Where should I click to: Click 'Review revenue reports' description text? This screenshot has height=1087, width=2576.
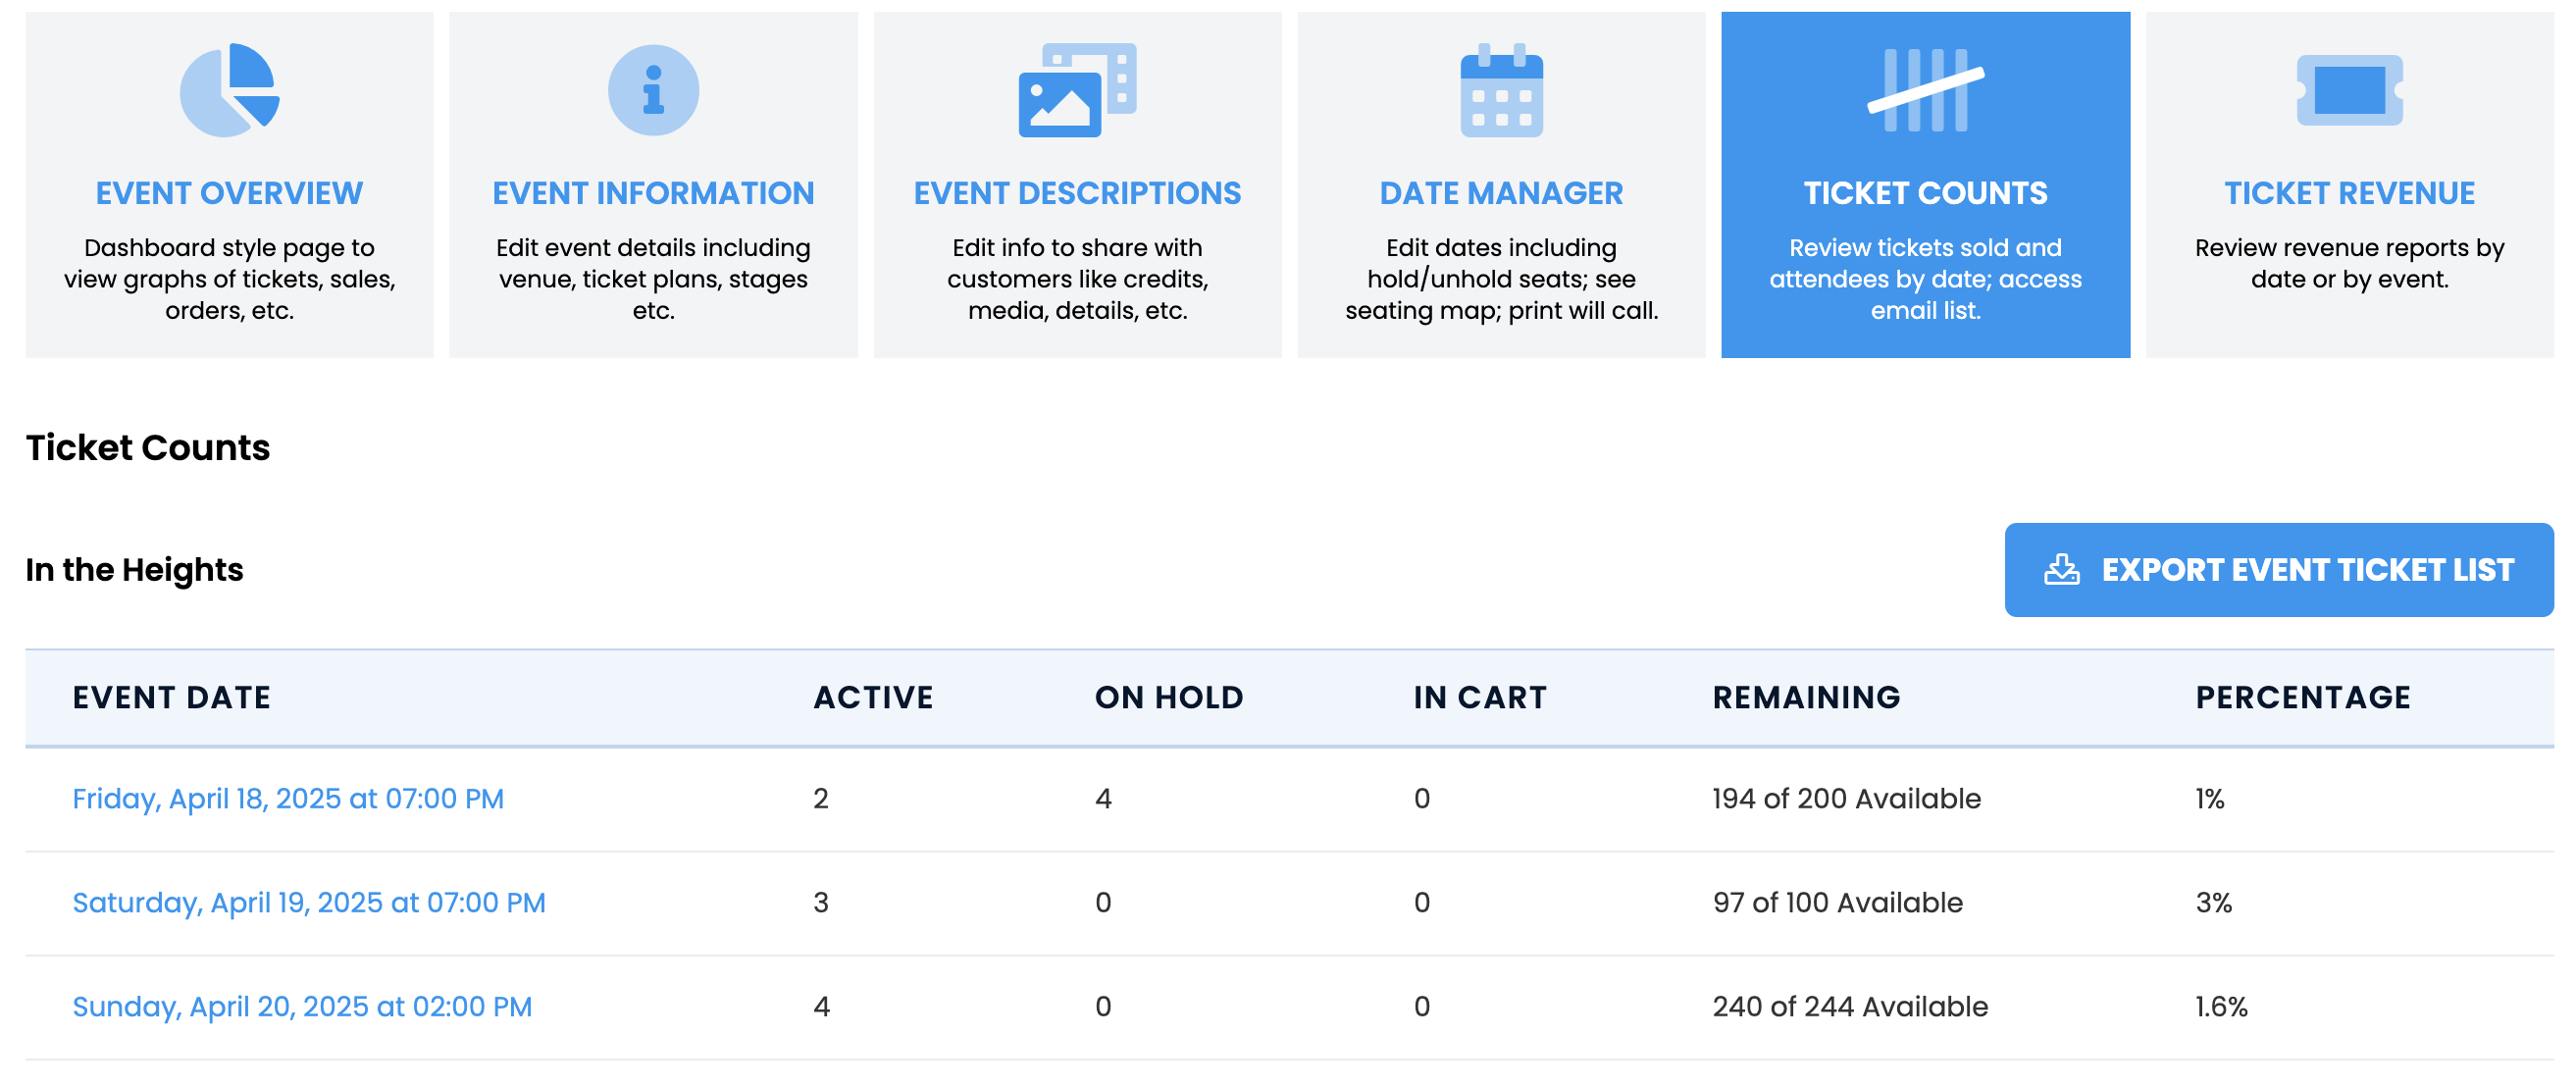2349,263
